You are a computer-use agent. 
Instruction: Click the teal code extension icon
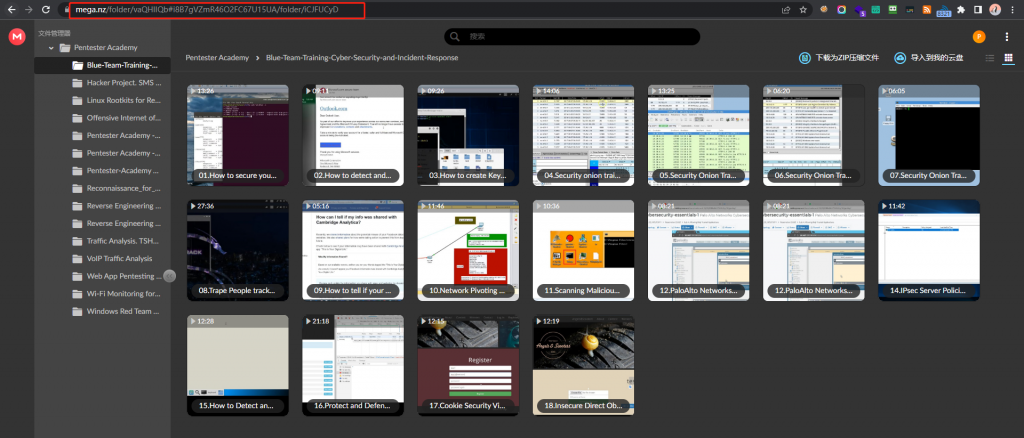876,10
